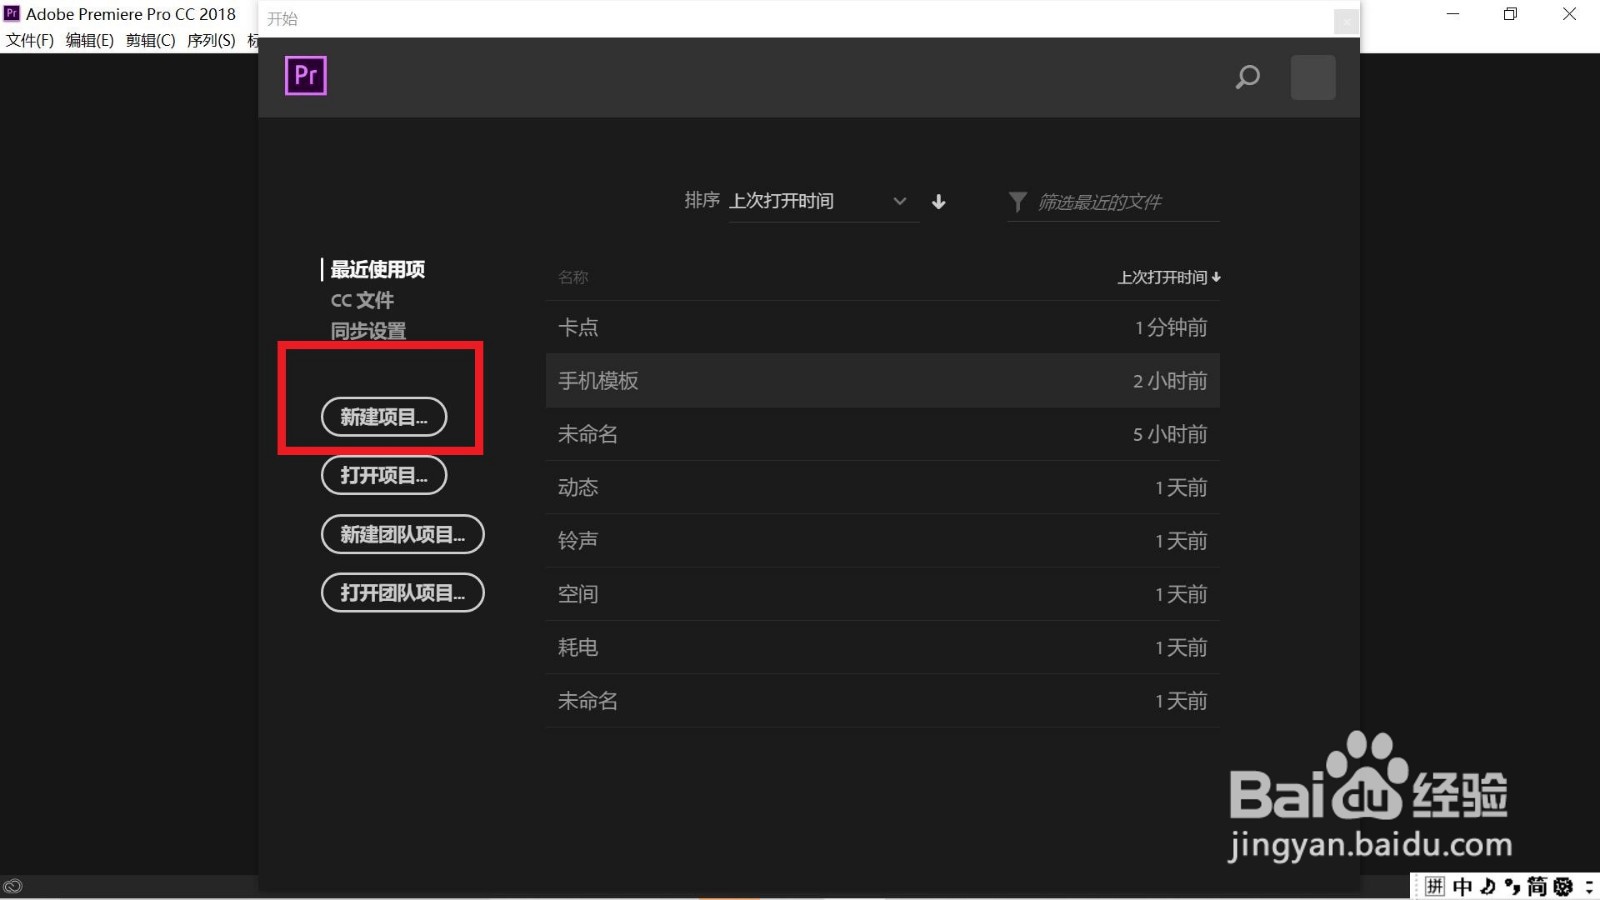
Task: Open the 文件(F) menu
Action: click(x=30, y=40)
